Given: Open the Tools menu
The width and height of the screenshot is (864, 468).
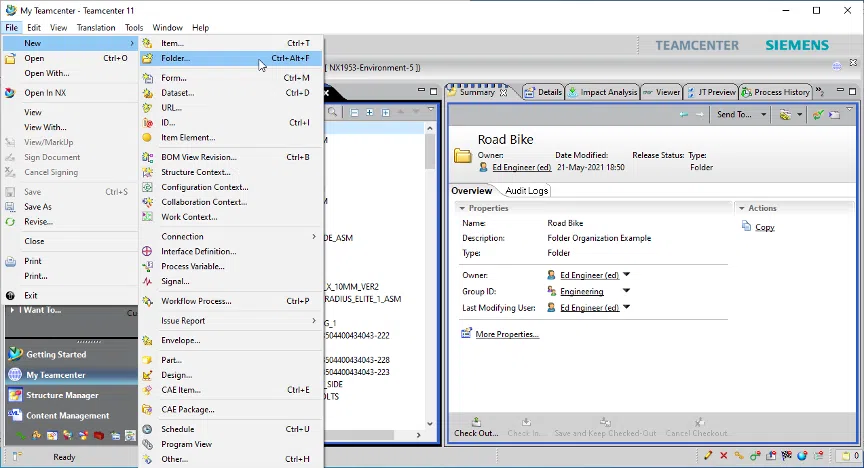Looking at the screenshot, I should click(x=133, y=28).
